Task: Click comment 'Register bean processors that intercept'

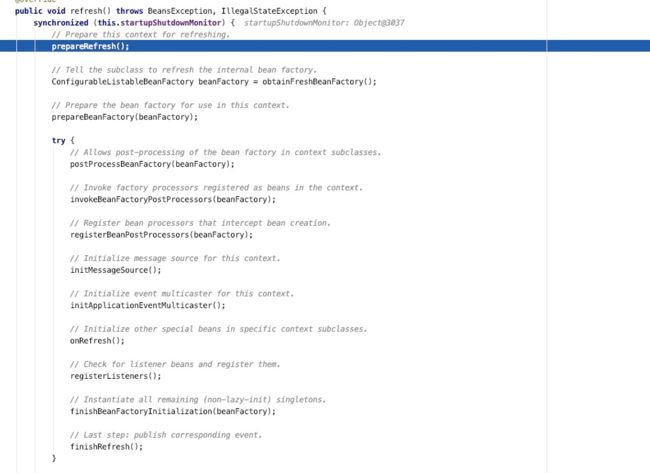Action: (200, 223)
